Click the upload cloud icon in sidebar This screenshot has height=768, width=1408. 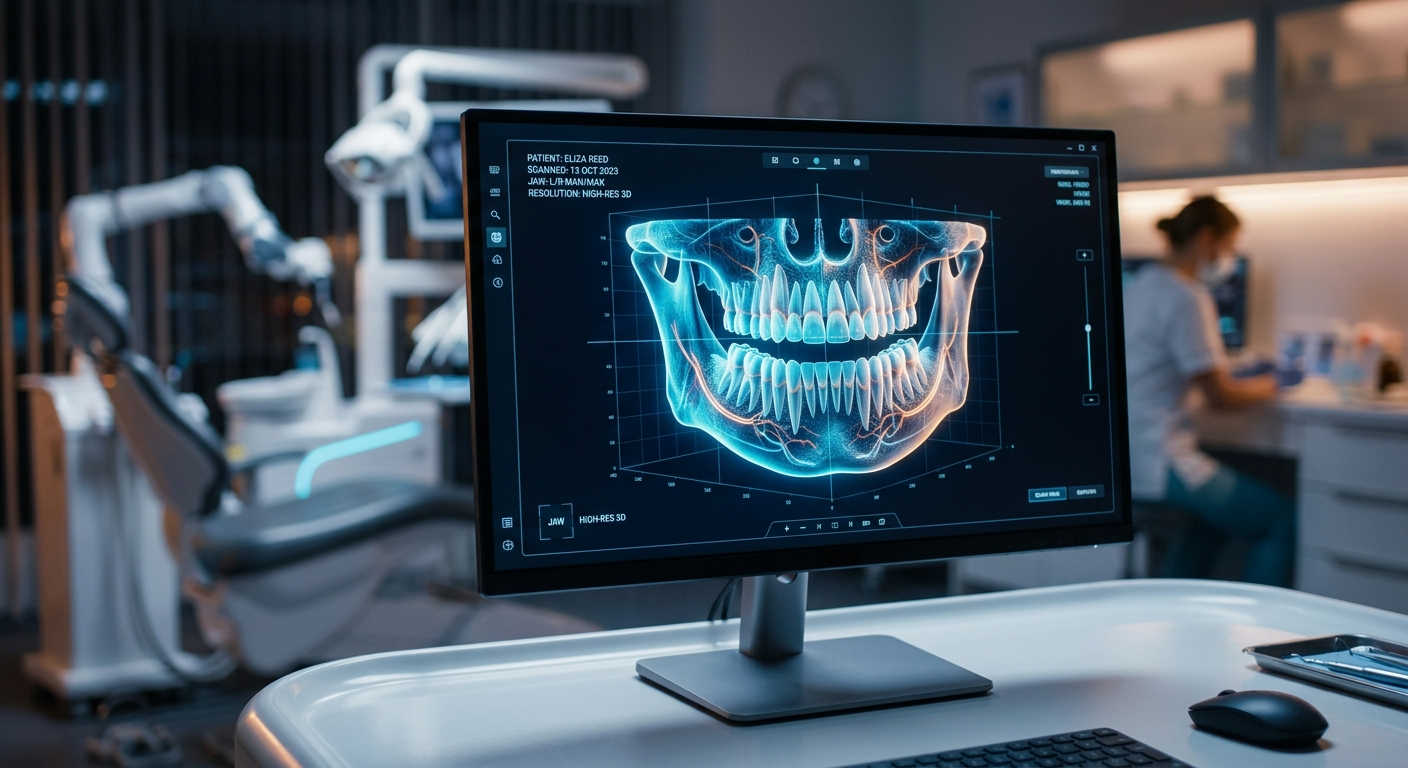click(x=497, y=260)
